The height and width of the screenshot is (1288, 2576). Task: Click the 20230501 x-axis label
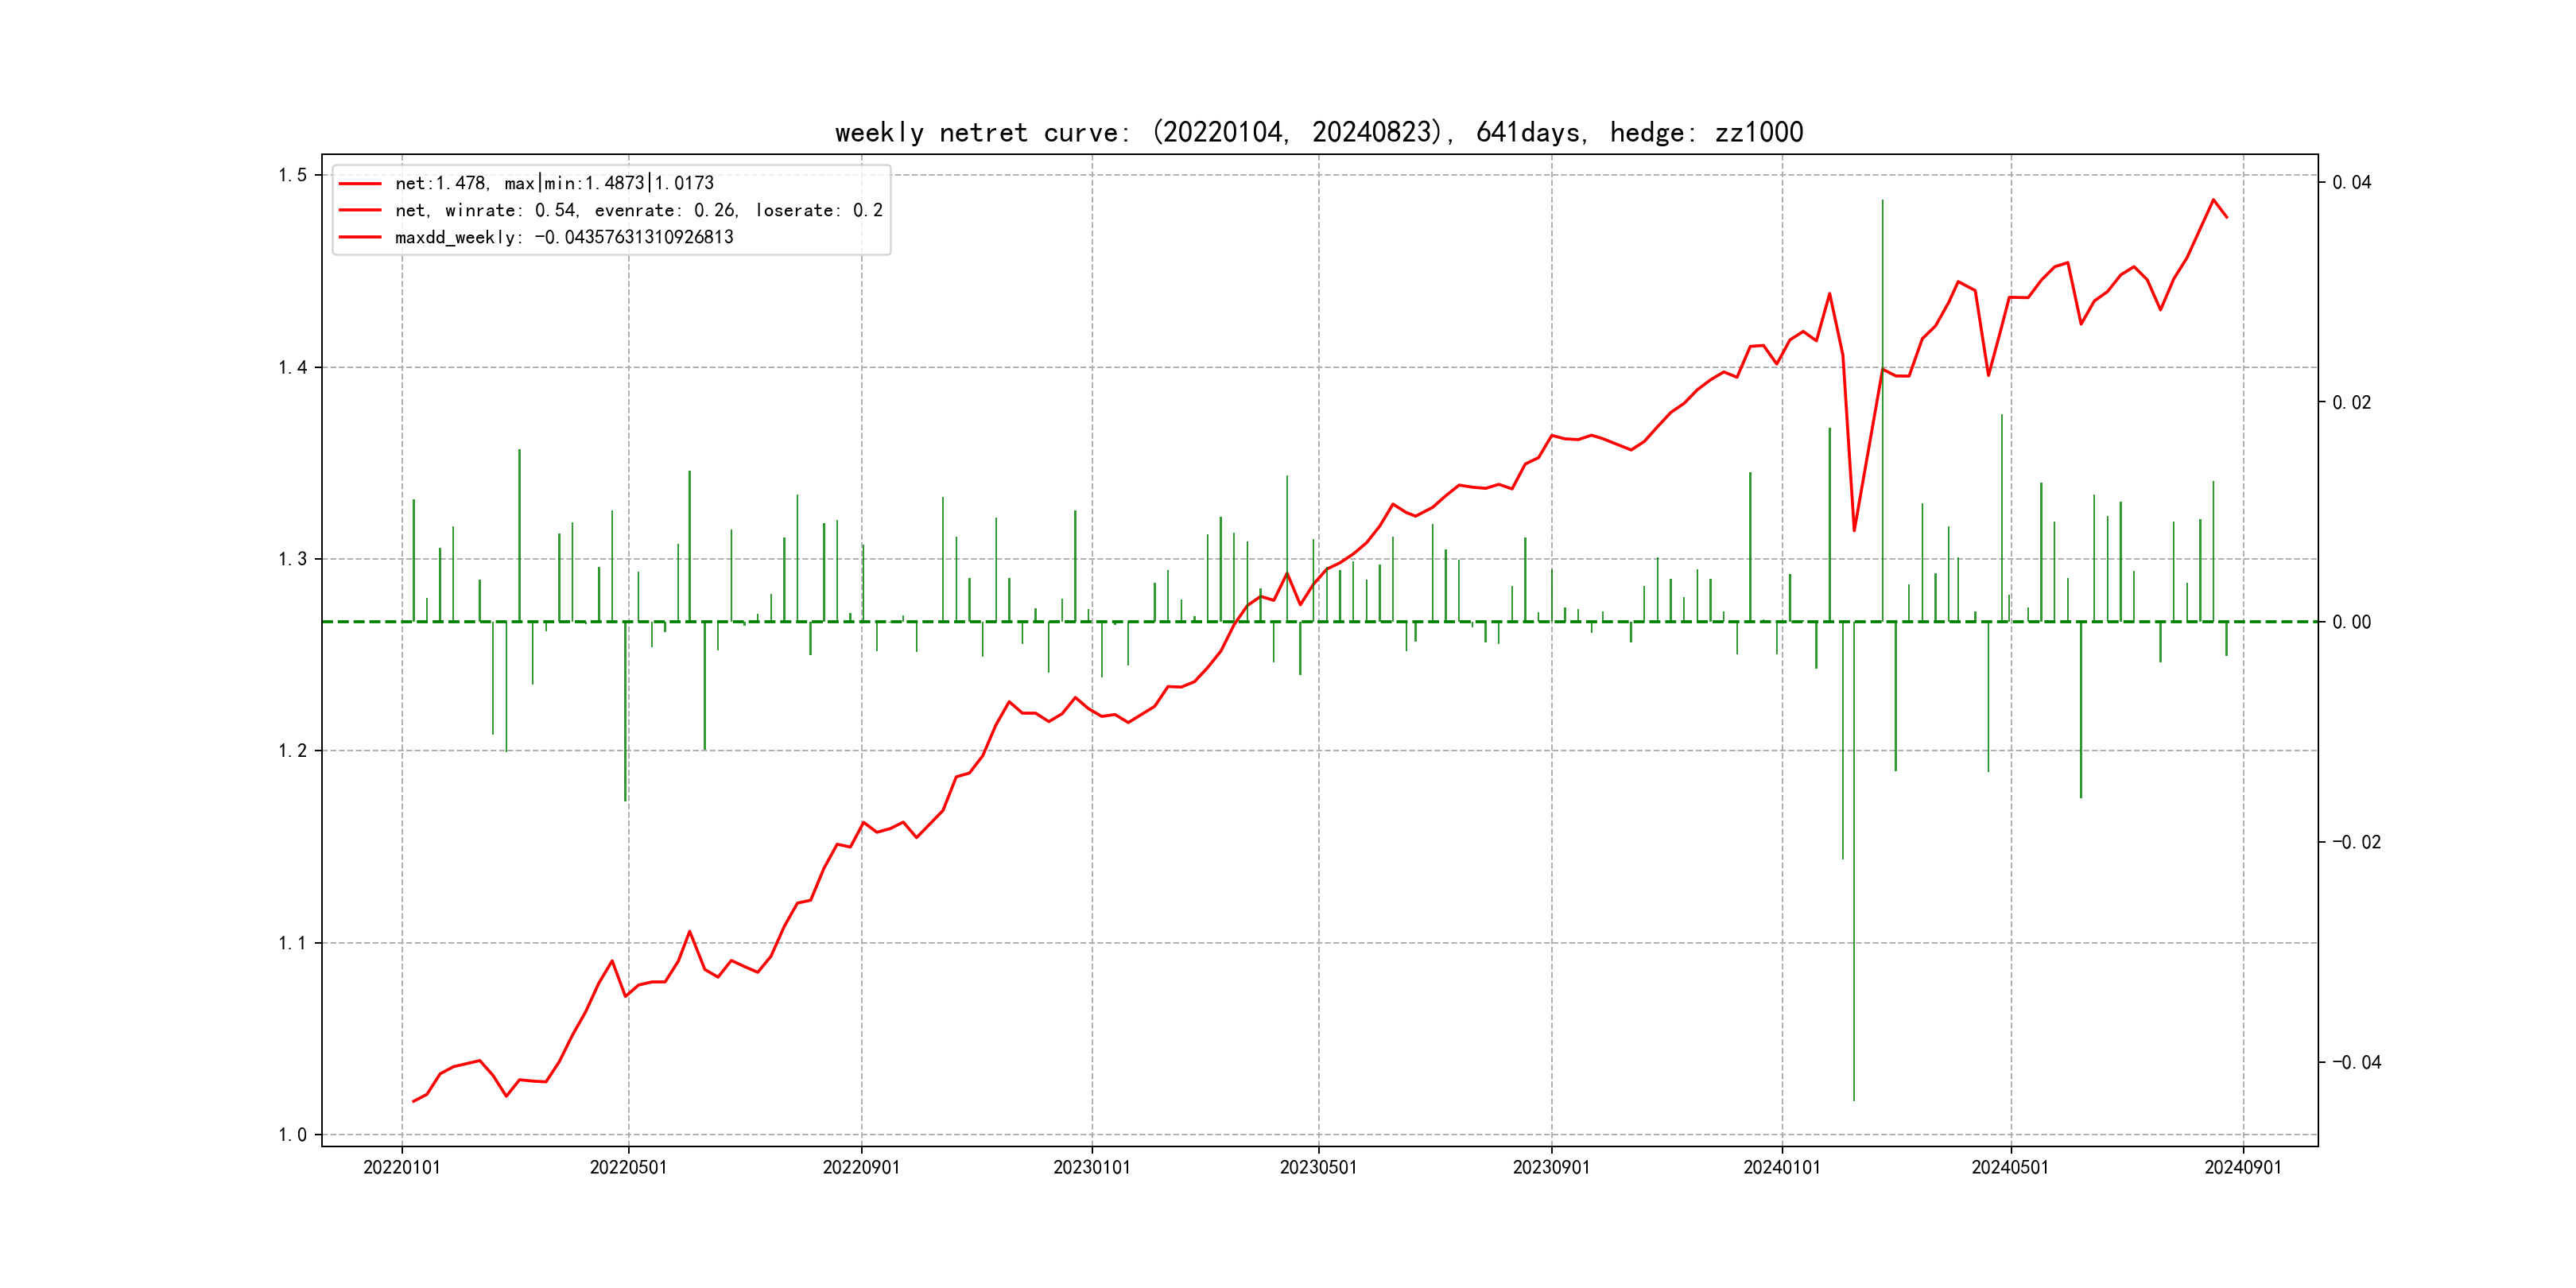[1318, 1167]
